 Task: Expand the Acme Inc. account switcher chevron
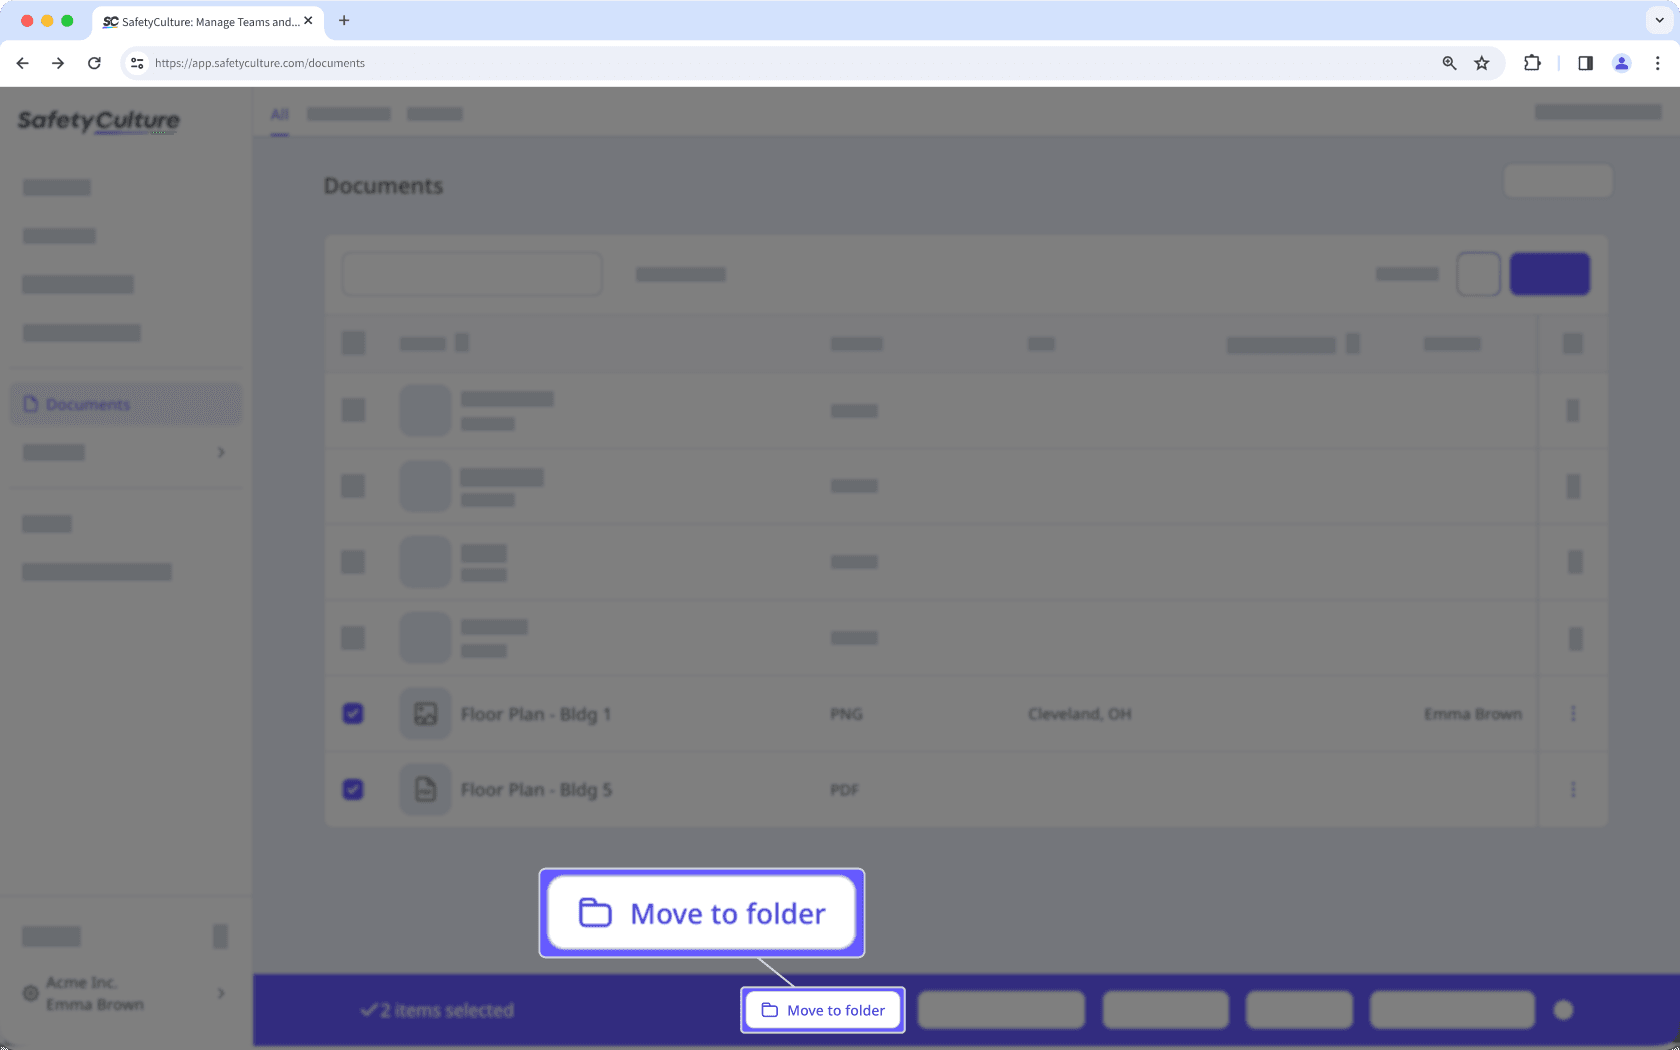pyautogui.click(x=221, y=993)
